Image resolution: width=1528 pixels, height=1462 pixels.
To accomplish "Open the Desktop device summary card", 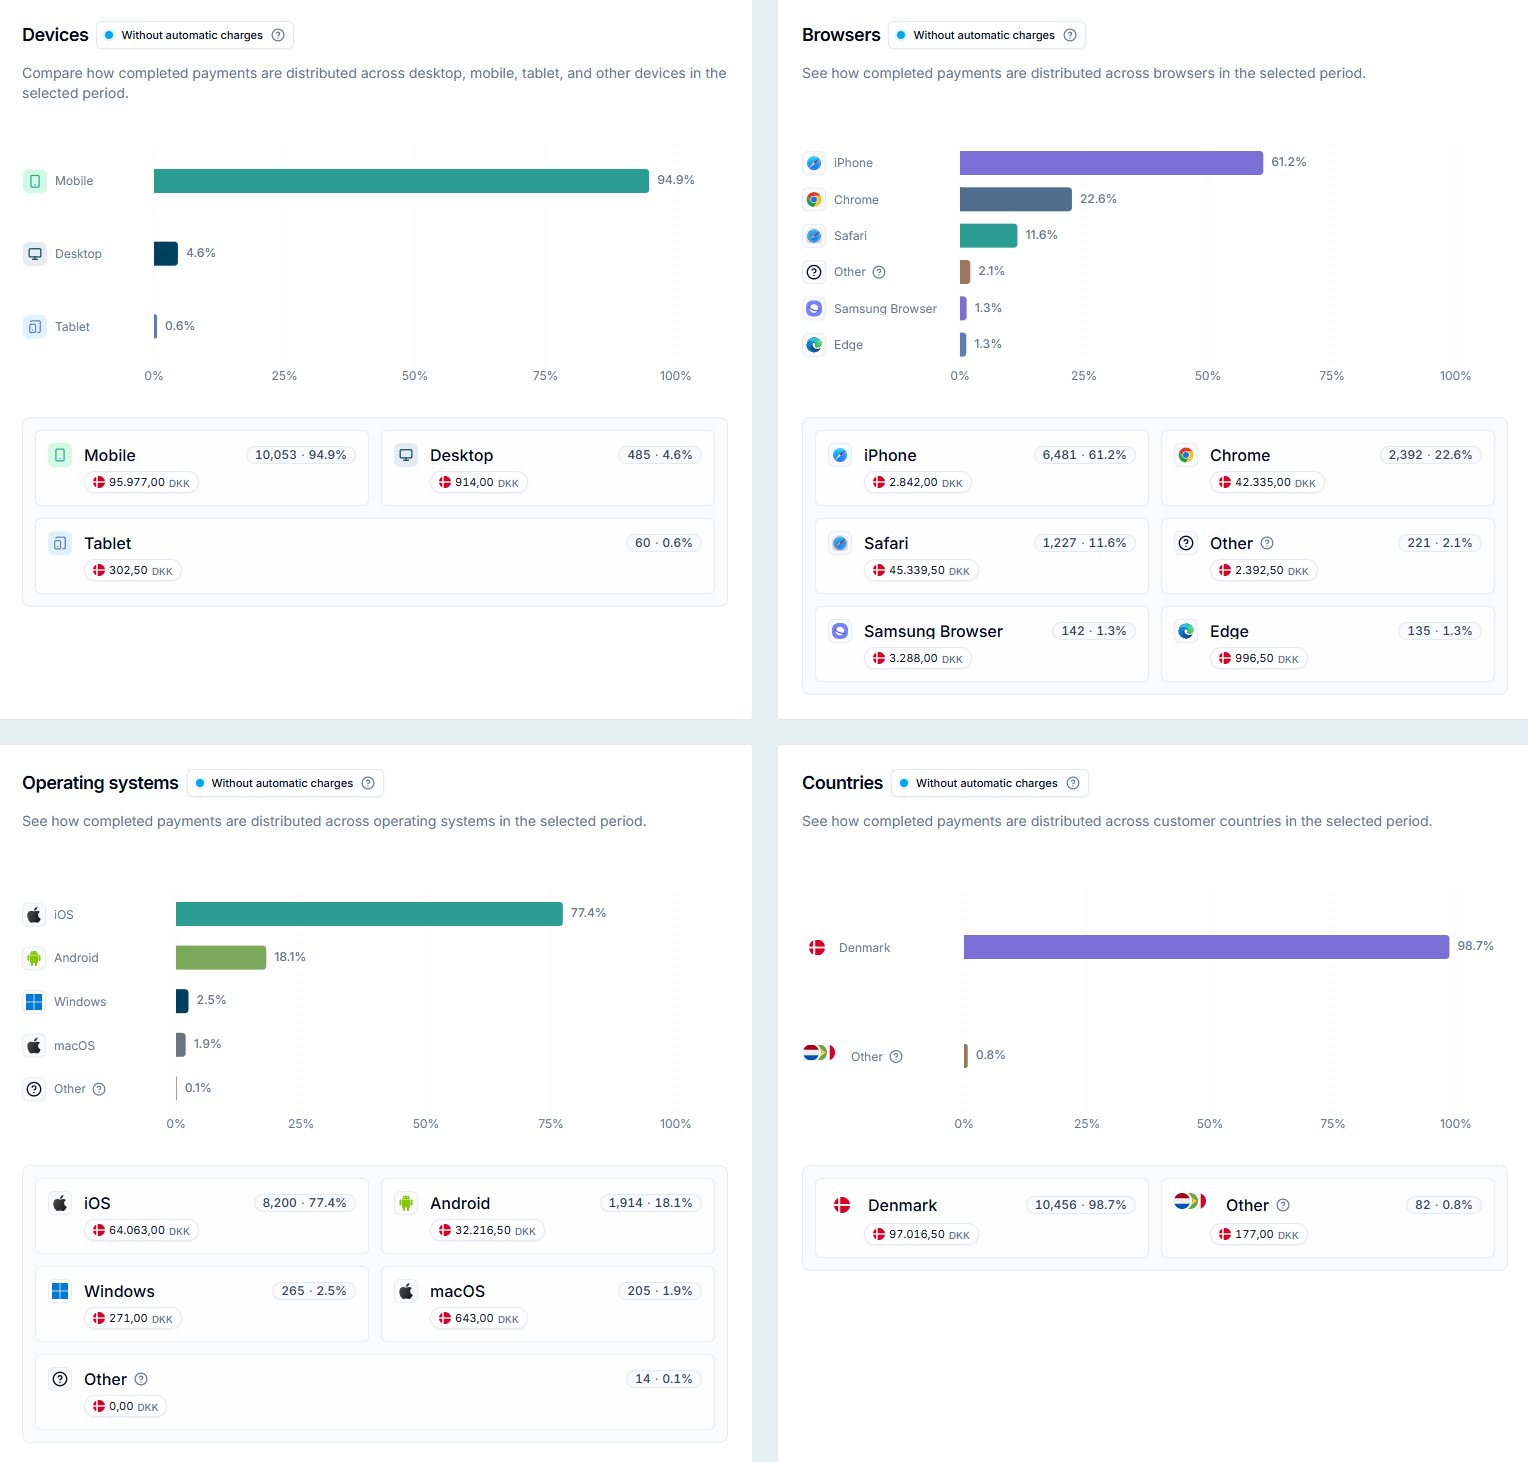I will (548, 468).
